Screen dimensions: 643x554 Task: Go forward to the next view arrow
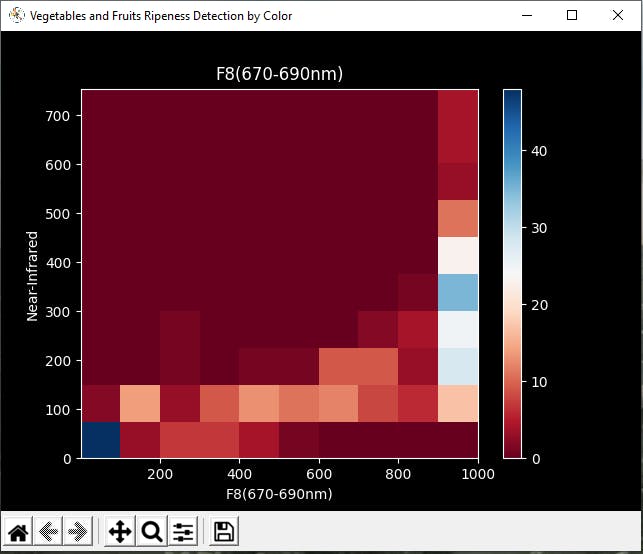coord(78,532)
